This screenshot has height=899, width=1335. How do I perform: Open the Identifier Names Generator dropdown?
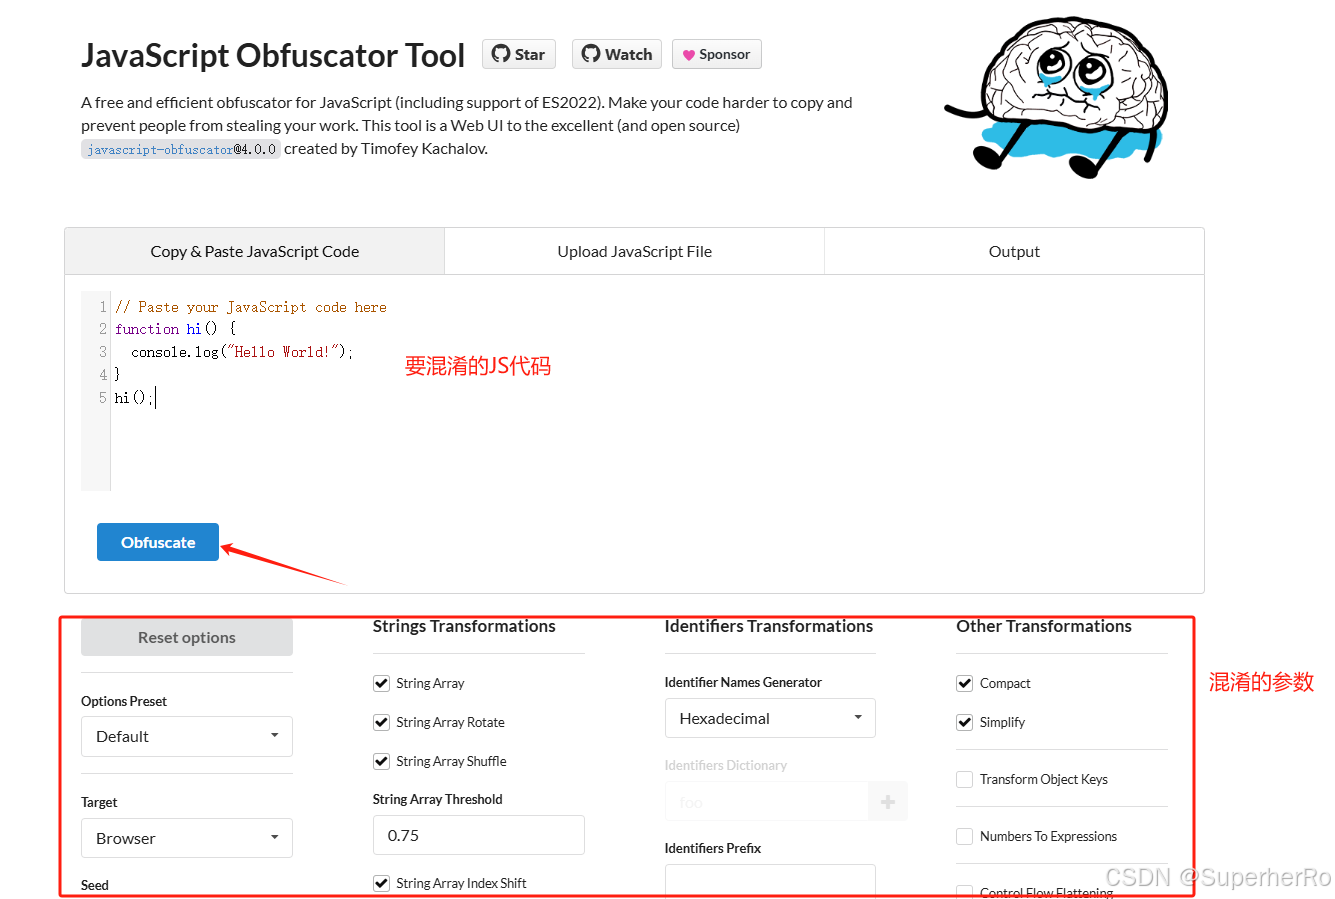click(770, 718)
